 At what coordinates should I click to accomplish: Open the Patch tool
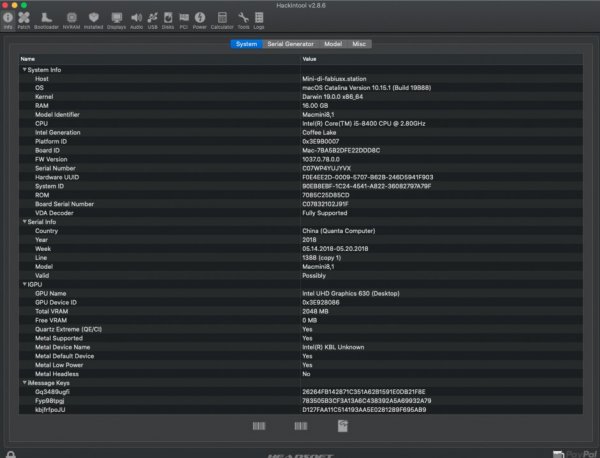[24, 21]
